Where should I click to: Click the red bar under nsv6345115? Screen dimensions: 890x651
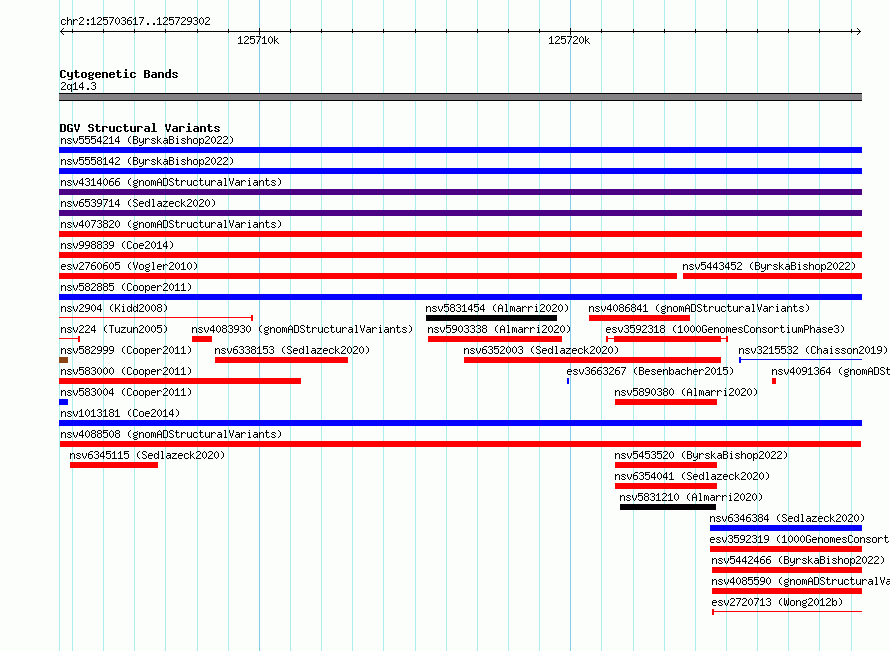pyautogui.click(x=114, y=465)
